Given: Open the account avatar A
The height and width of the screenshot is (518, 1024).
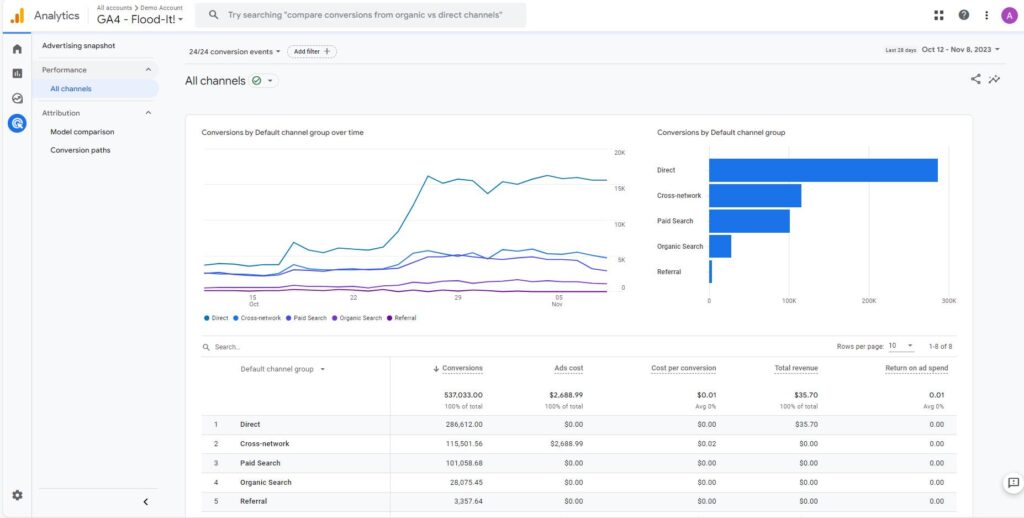Looking at the screenshot, I should [x=1009, y=15].
